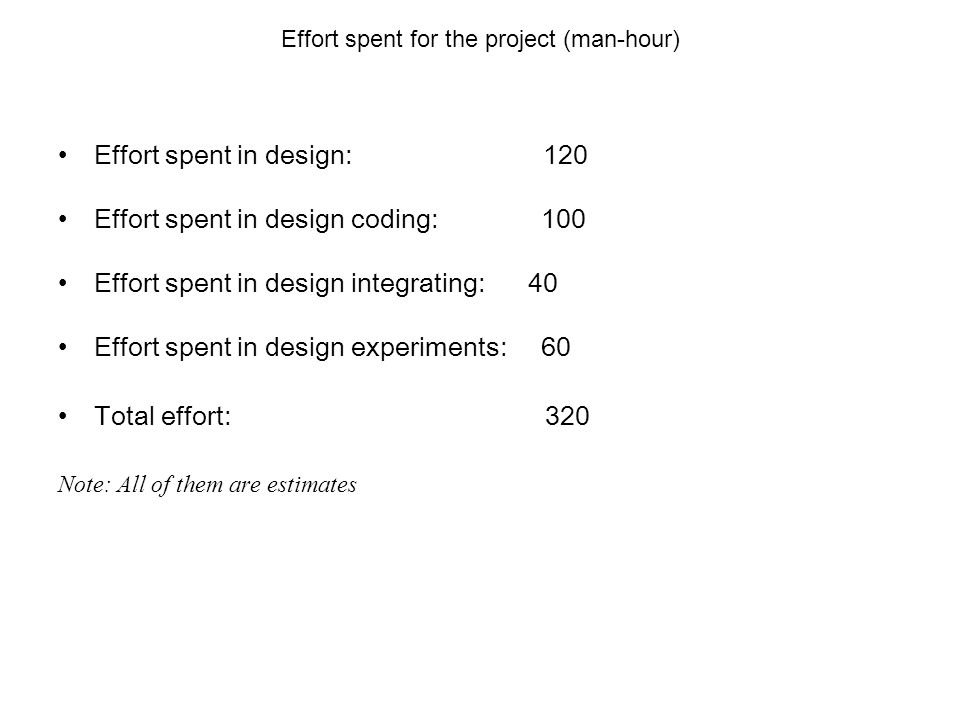Click the bullet before 'Effort spent in design:'
Image resolution: width=960 pixels, height=720 pixels.
point(62,156)
